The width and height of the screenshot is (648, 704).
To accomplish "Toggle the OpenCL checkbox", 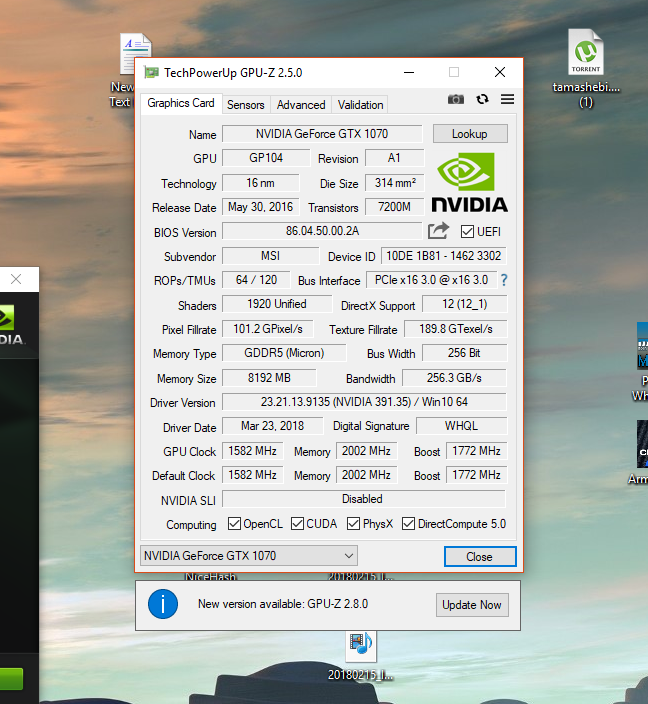I will pos(234,524).
